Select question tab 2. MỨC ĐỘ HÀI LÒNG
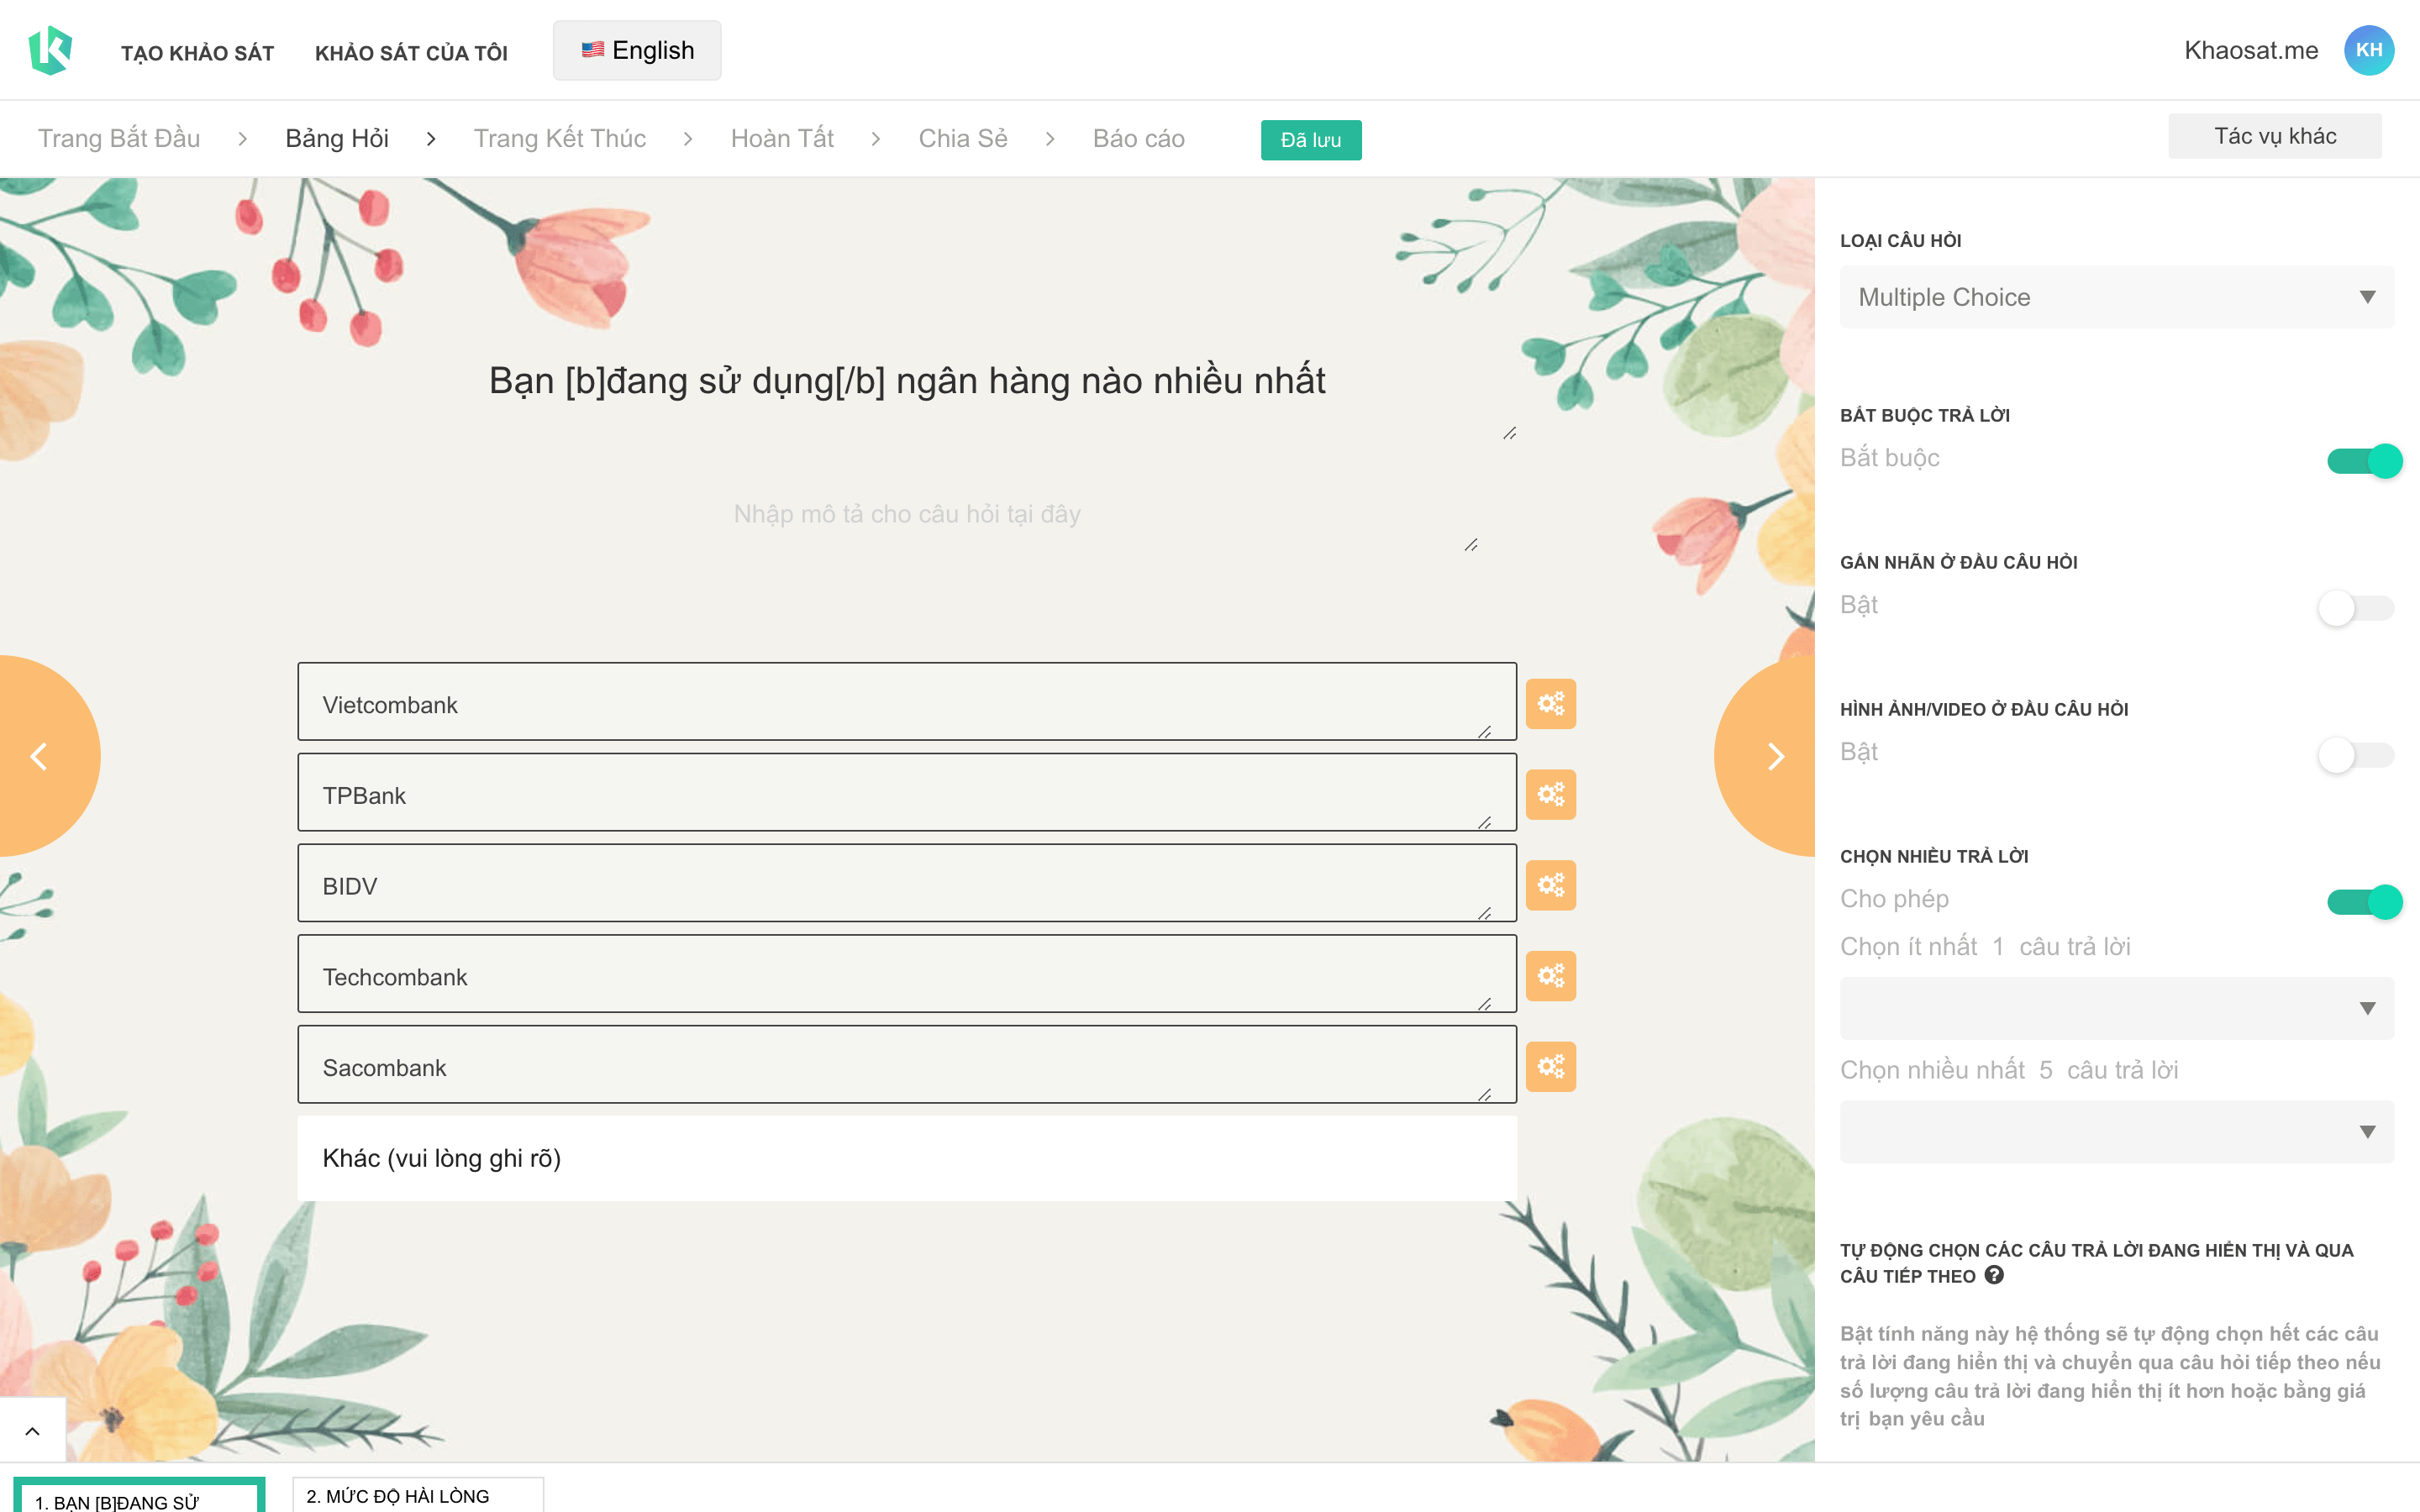2420x1512 pixels. coord(418,1495)
